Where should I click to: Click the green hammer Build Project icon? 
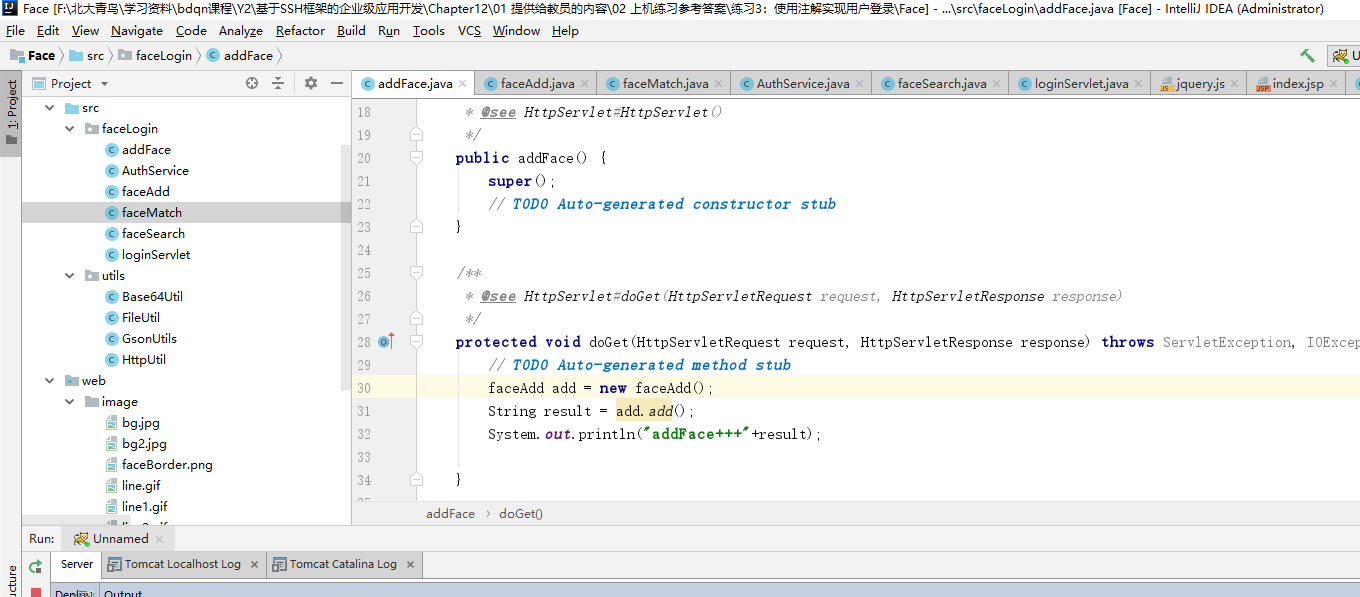[x=1307, y=56]
